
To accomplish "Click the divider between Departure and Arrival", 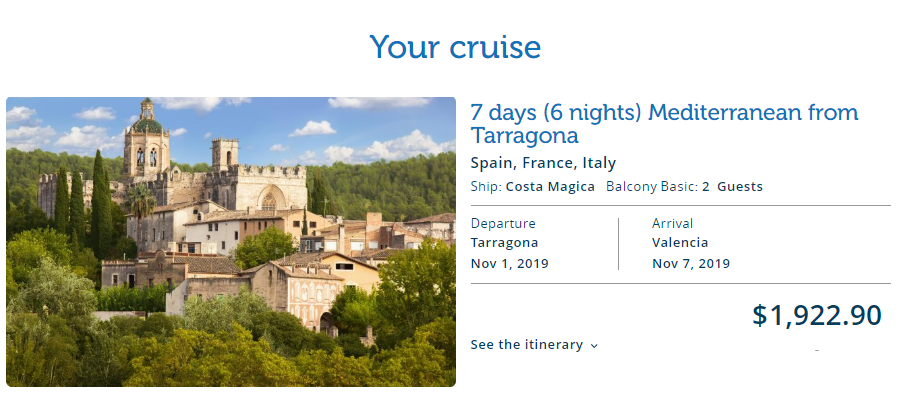I will click(618, 243).
